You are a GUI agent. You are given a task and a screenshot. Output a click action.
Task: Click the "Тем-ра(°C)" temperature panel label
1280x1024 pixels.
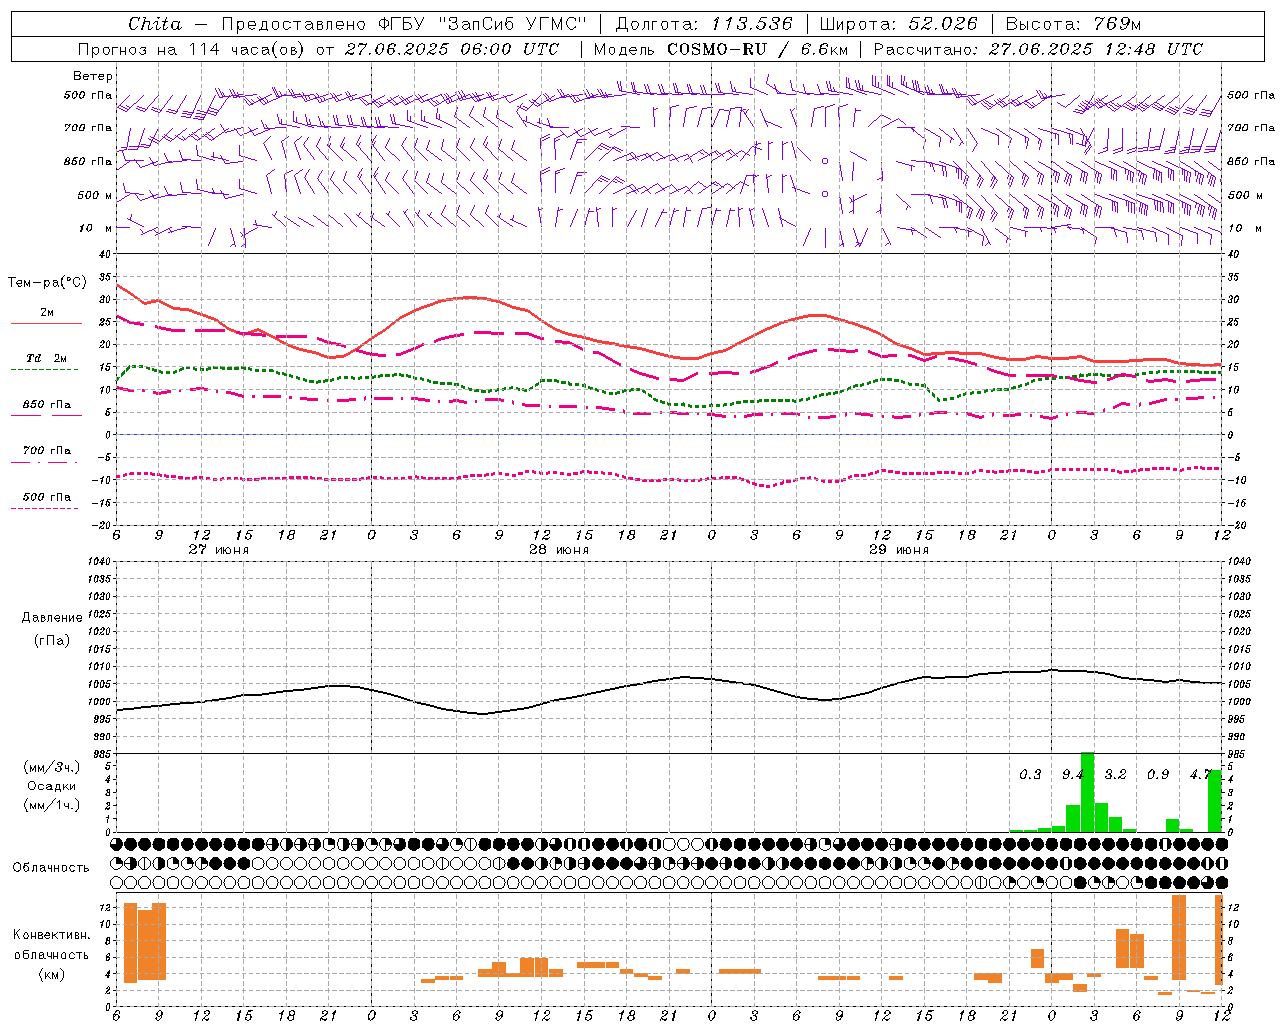tap(47, 283)
